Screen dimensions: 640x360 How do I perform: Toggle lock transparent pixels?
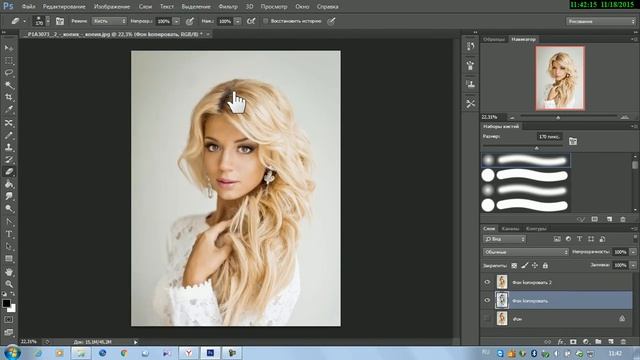pyautogui.click(x=514, y=265)
